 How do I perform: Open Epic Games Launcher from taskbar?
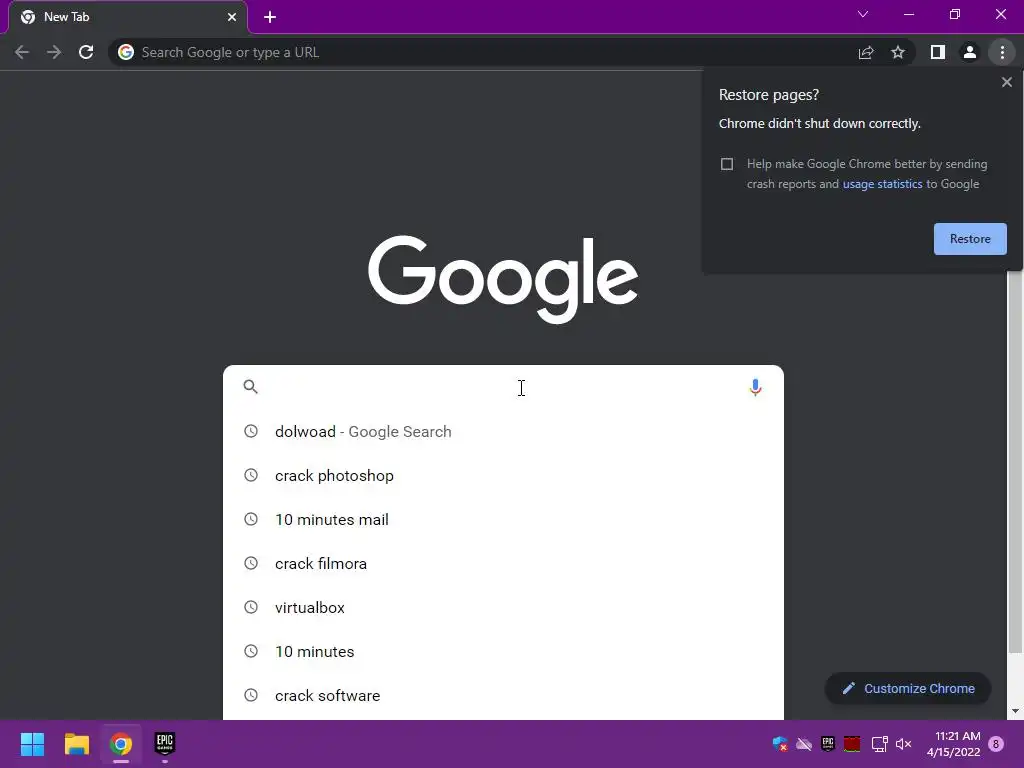[x=165, y=743]
